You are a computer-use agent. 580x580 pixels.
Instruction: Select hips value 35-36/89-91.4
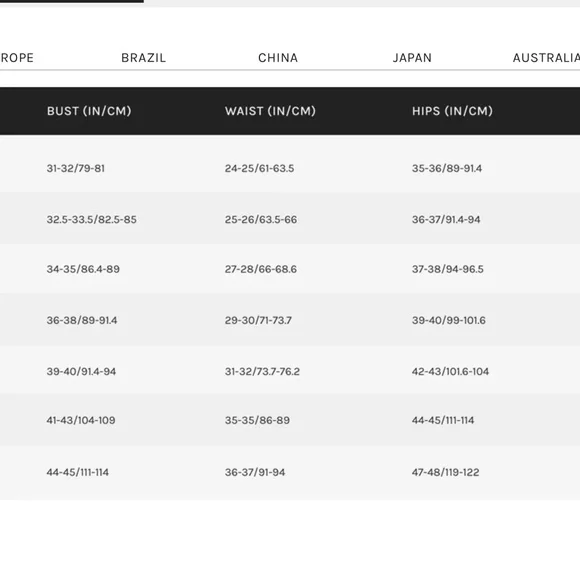pyautogui.click(x=447, y=168)
